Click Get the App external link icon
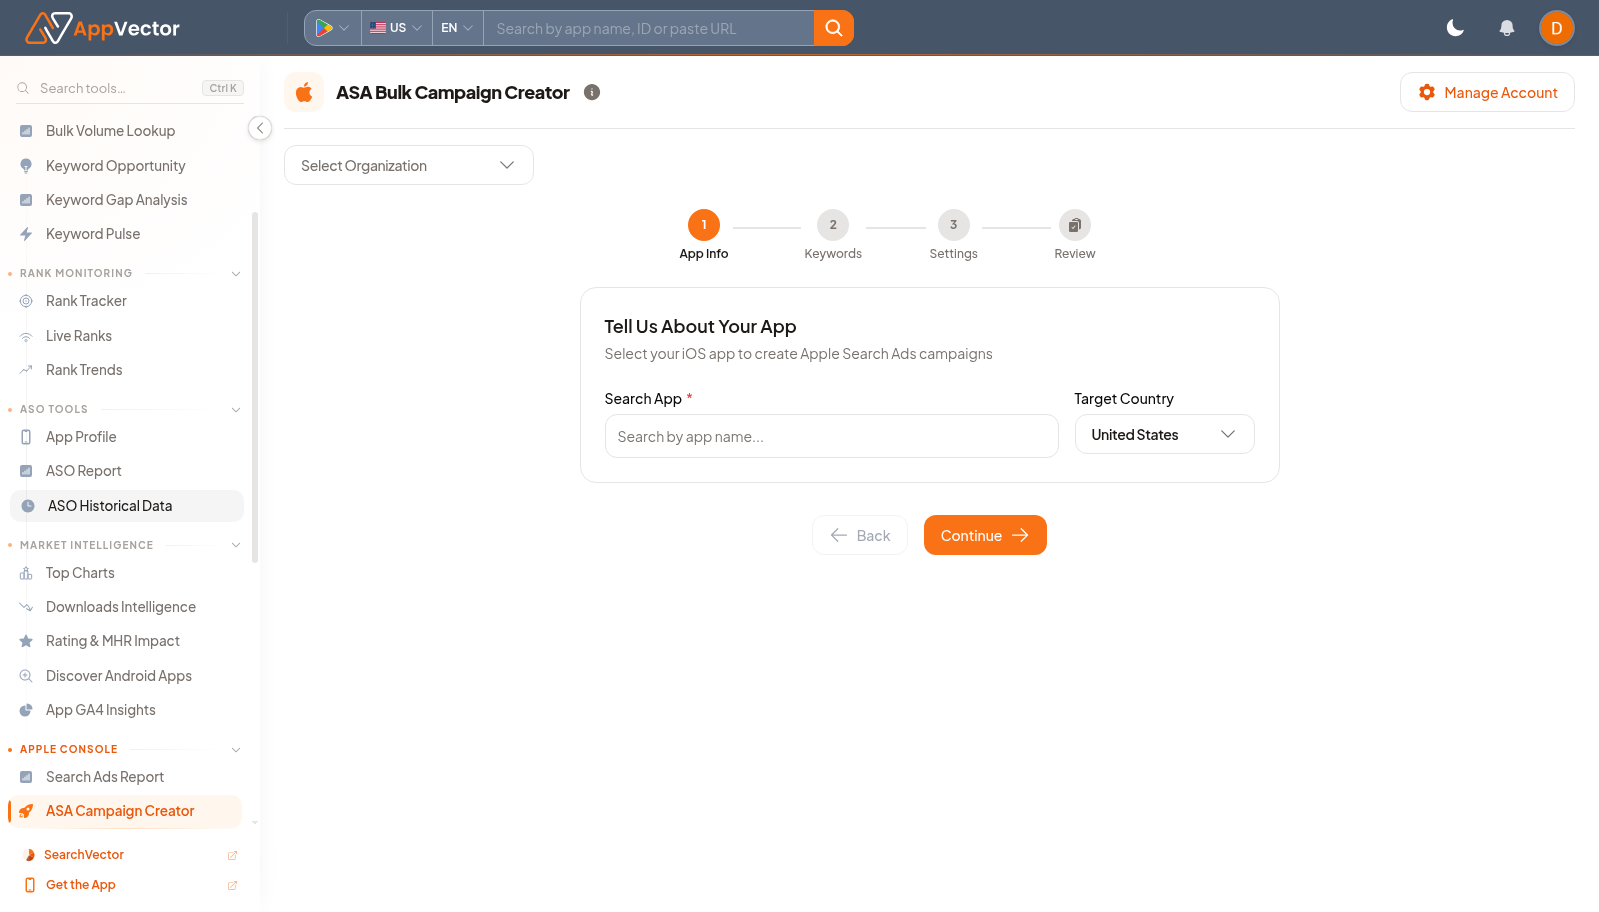Screen dimensions: 1599x912 coord(232,885)
